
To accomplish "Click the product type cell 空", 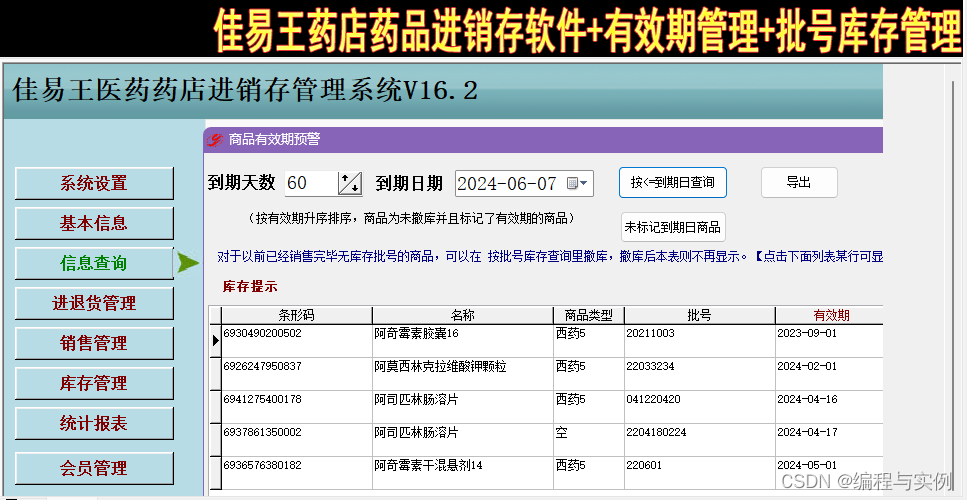I will (589, 440).
